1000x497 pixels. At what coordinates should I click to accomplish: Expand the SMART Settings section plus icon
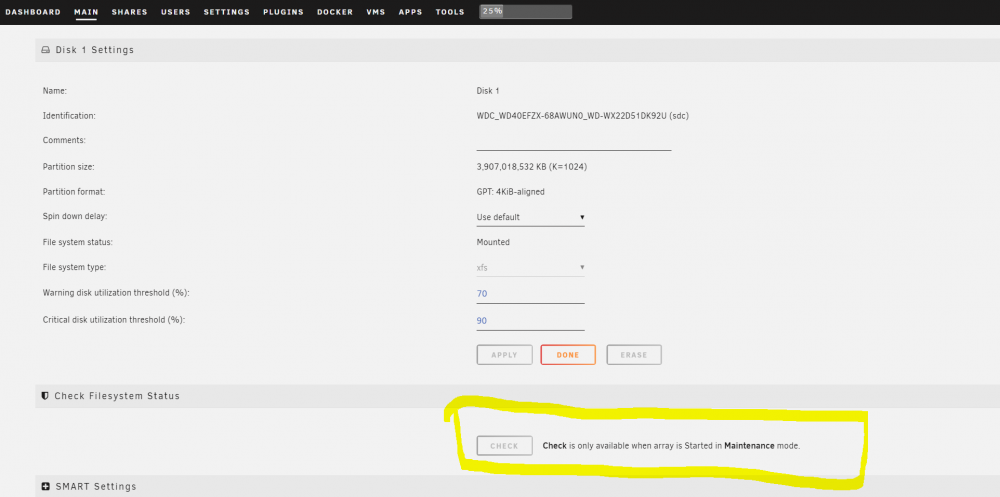[45, 487]
